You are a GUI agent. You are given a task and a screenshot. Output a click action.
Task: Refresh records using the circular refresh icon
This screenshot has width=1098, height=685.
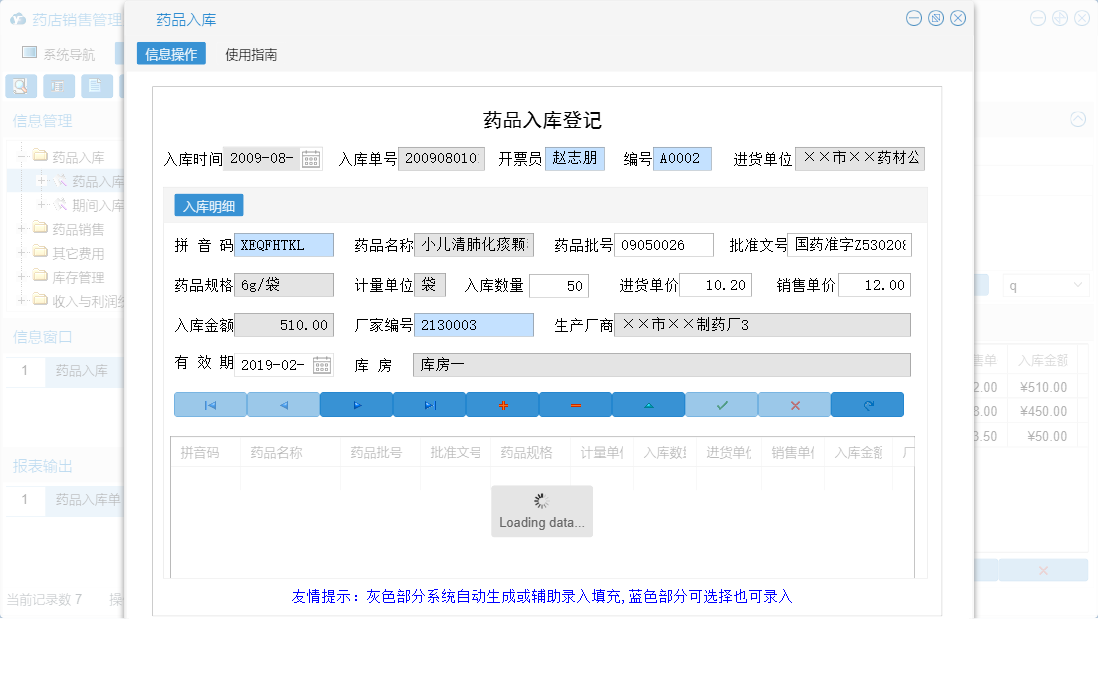pos(867,404)
